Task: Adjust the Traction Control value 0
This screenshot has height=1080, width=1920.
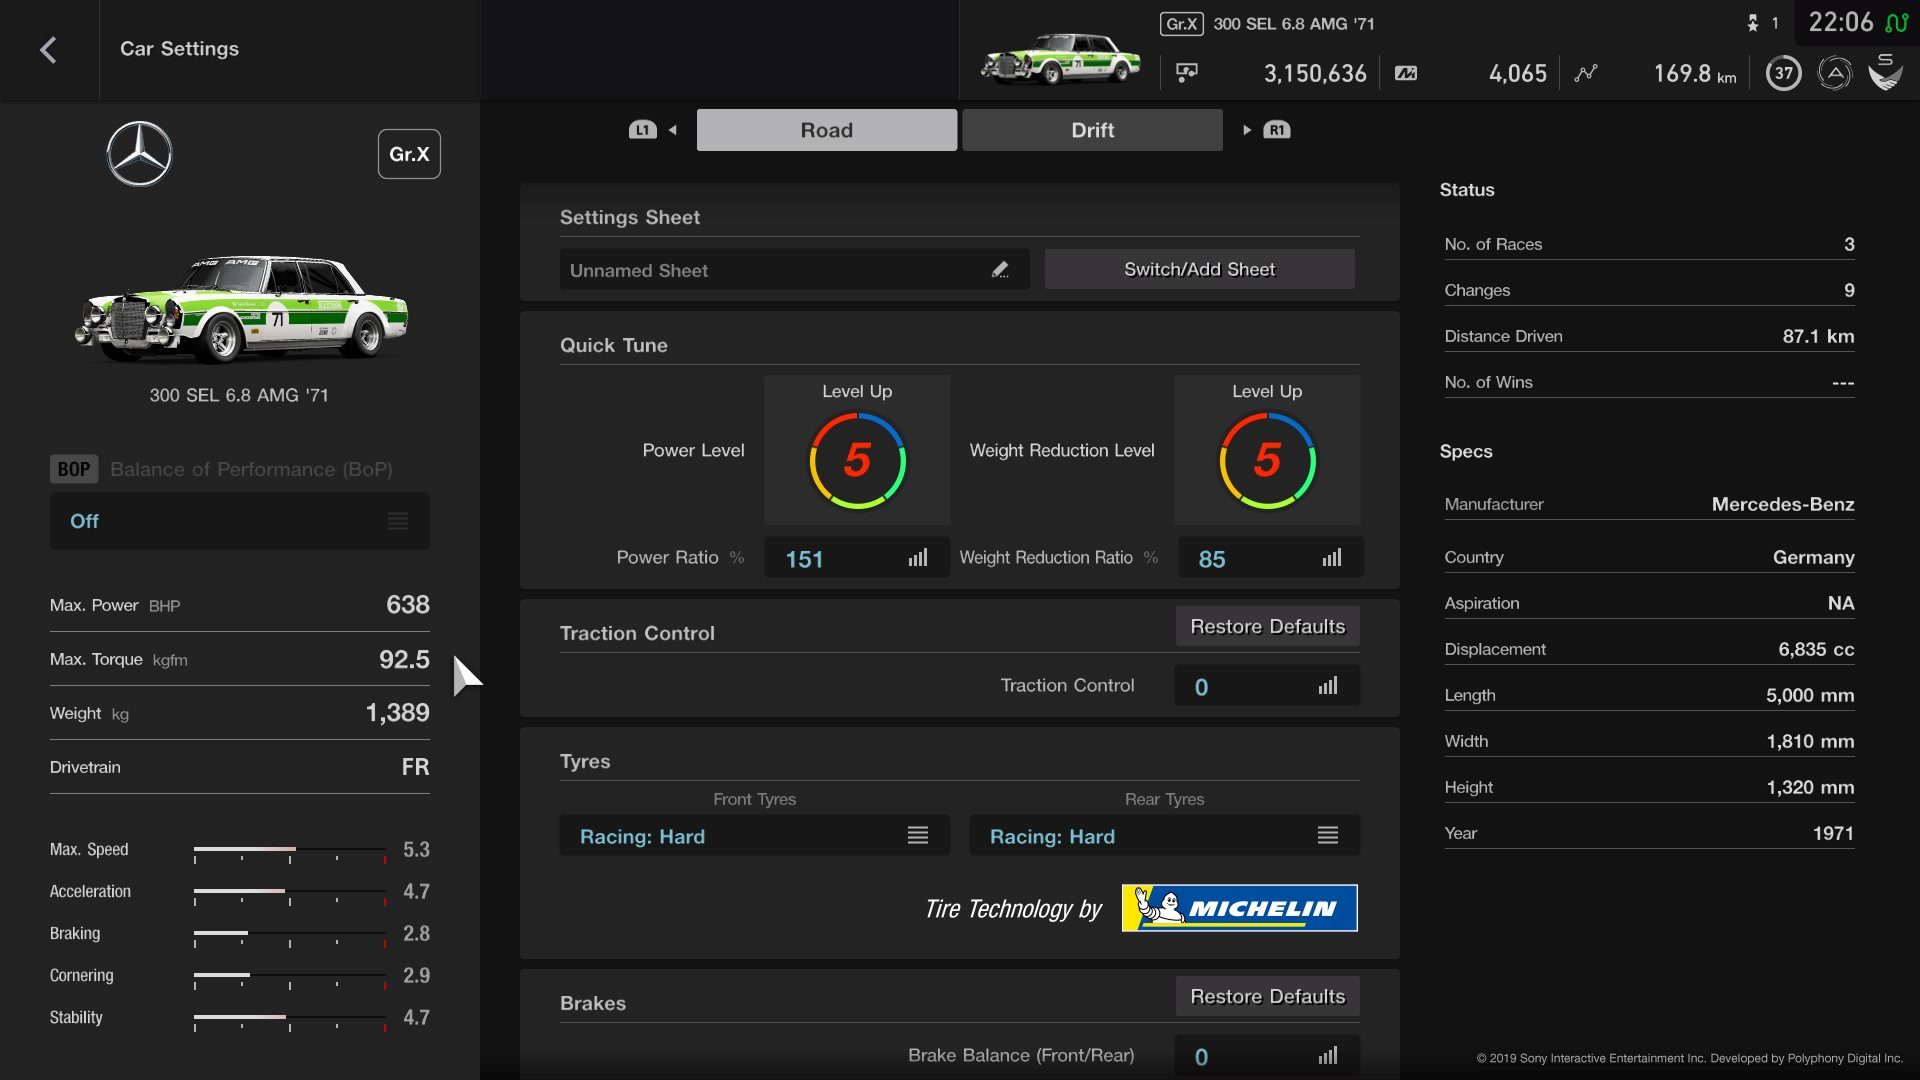Action: click(1267, 686)
